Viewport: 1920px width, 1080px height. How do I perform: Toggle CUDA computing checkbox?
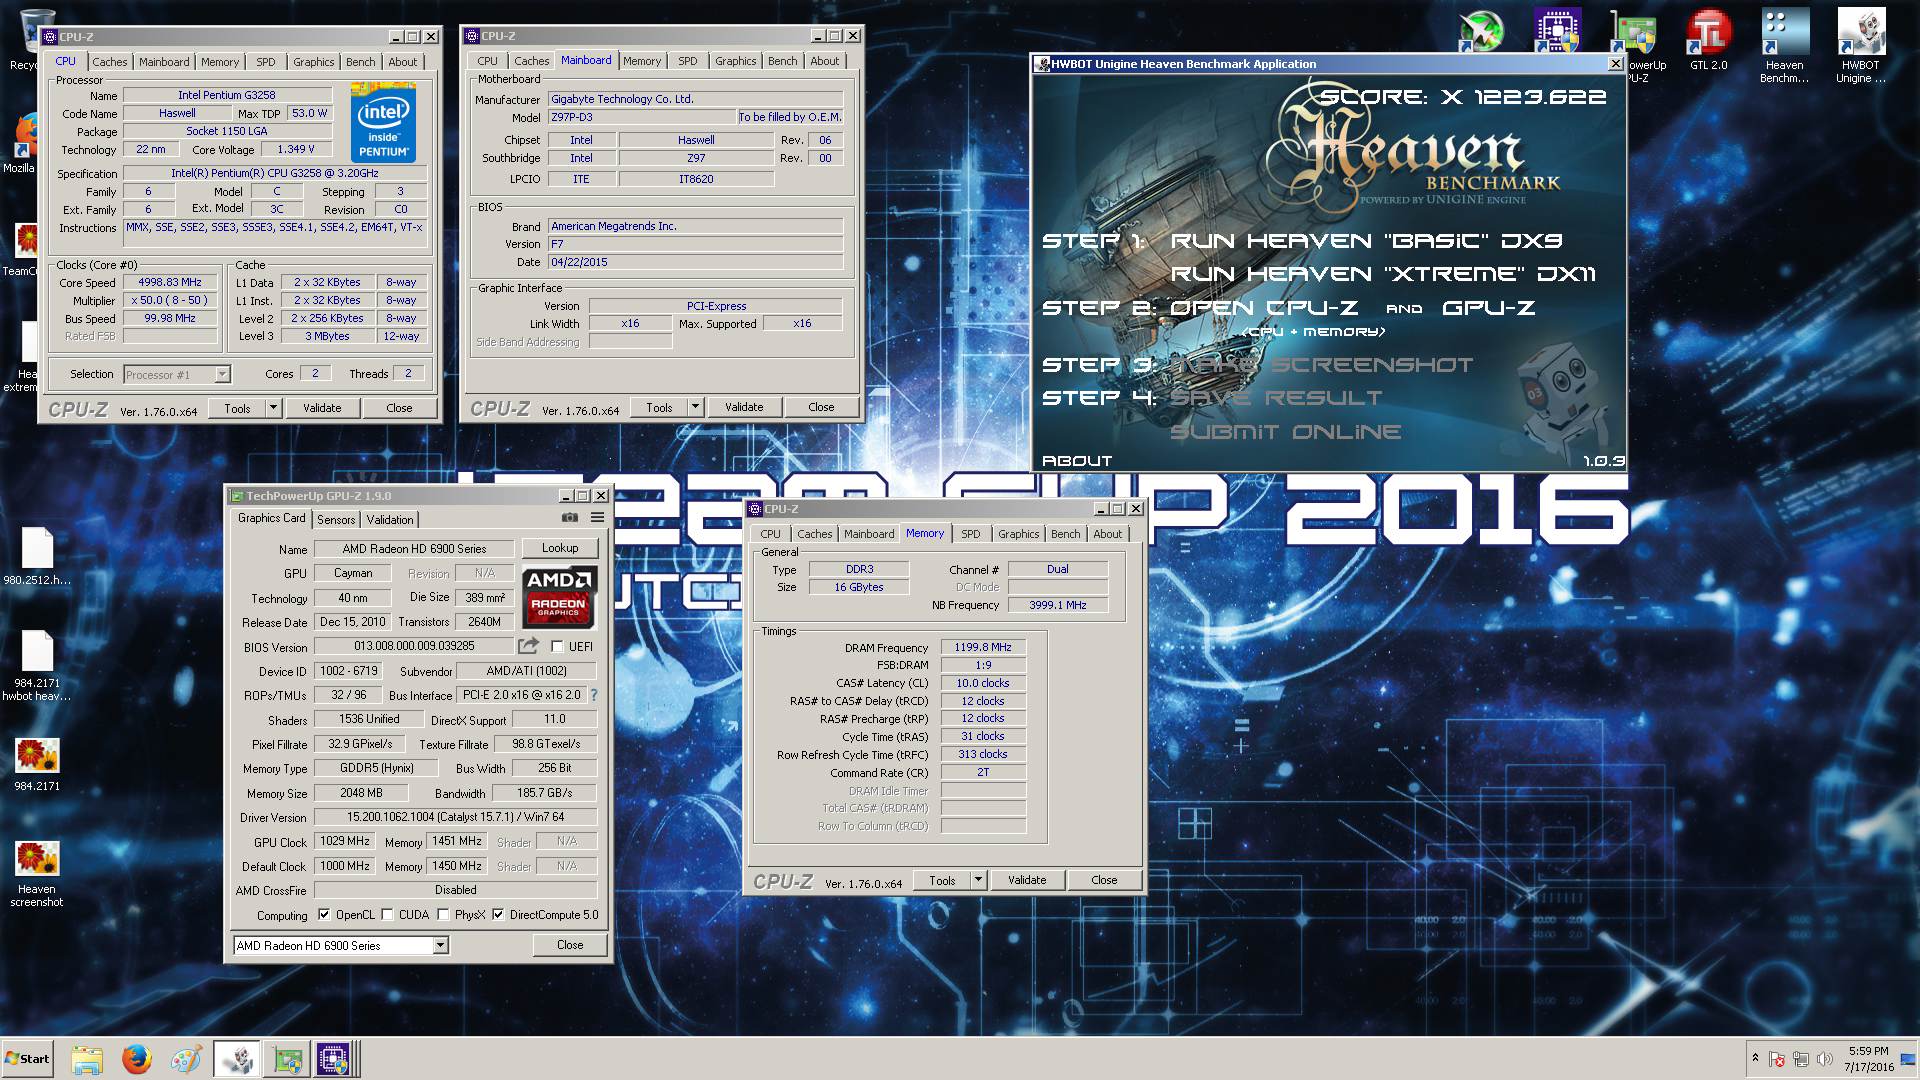click(387, 914)
